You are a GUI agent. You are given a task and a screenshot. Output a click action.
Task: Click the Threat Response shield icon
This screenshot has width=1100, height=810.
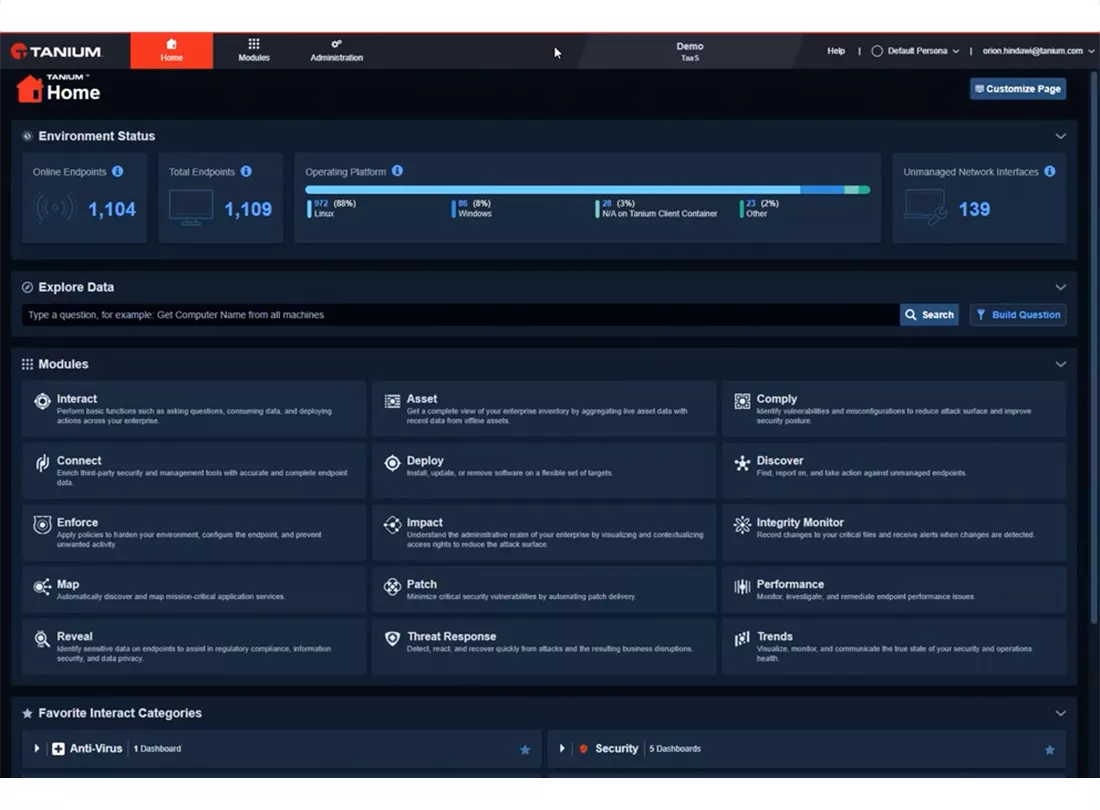(392, 640)
